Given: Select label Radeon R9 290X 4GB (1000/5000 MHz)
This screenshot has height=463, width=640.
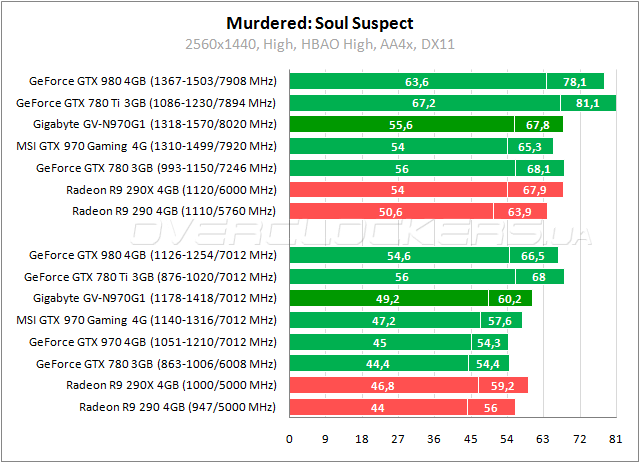Looking at the screenshot, I should pos(171,385).
